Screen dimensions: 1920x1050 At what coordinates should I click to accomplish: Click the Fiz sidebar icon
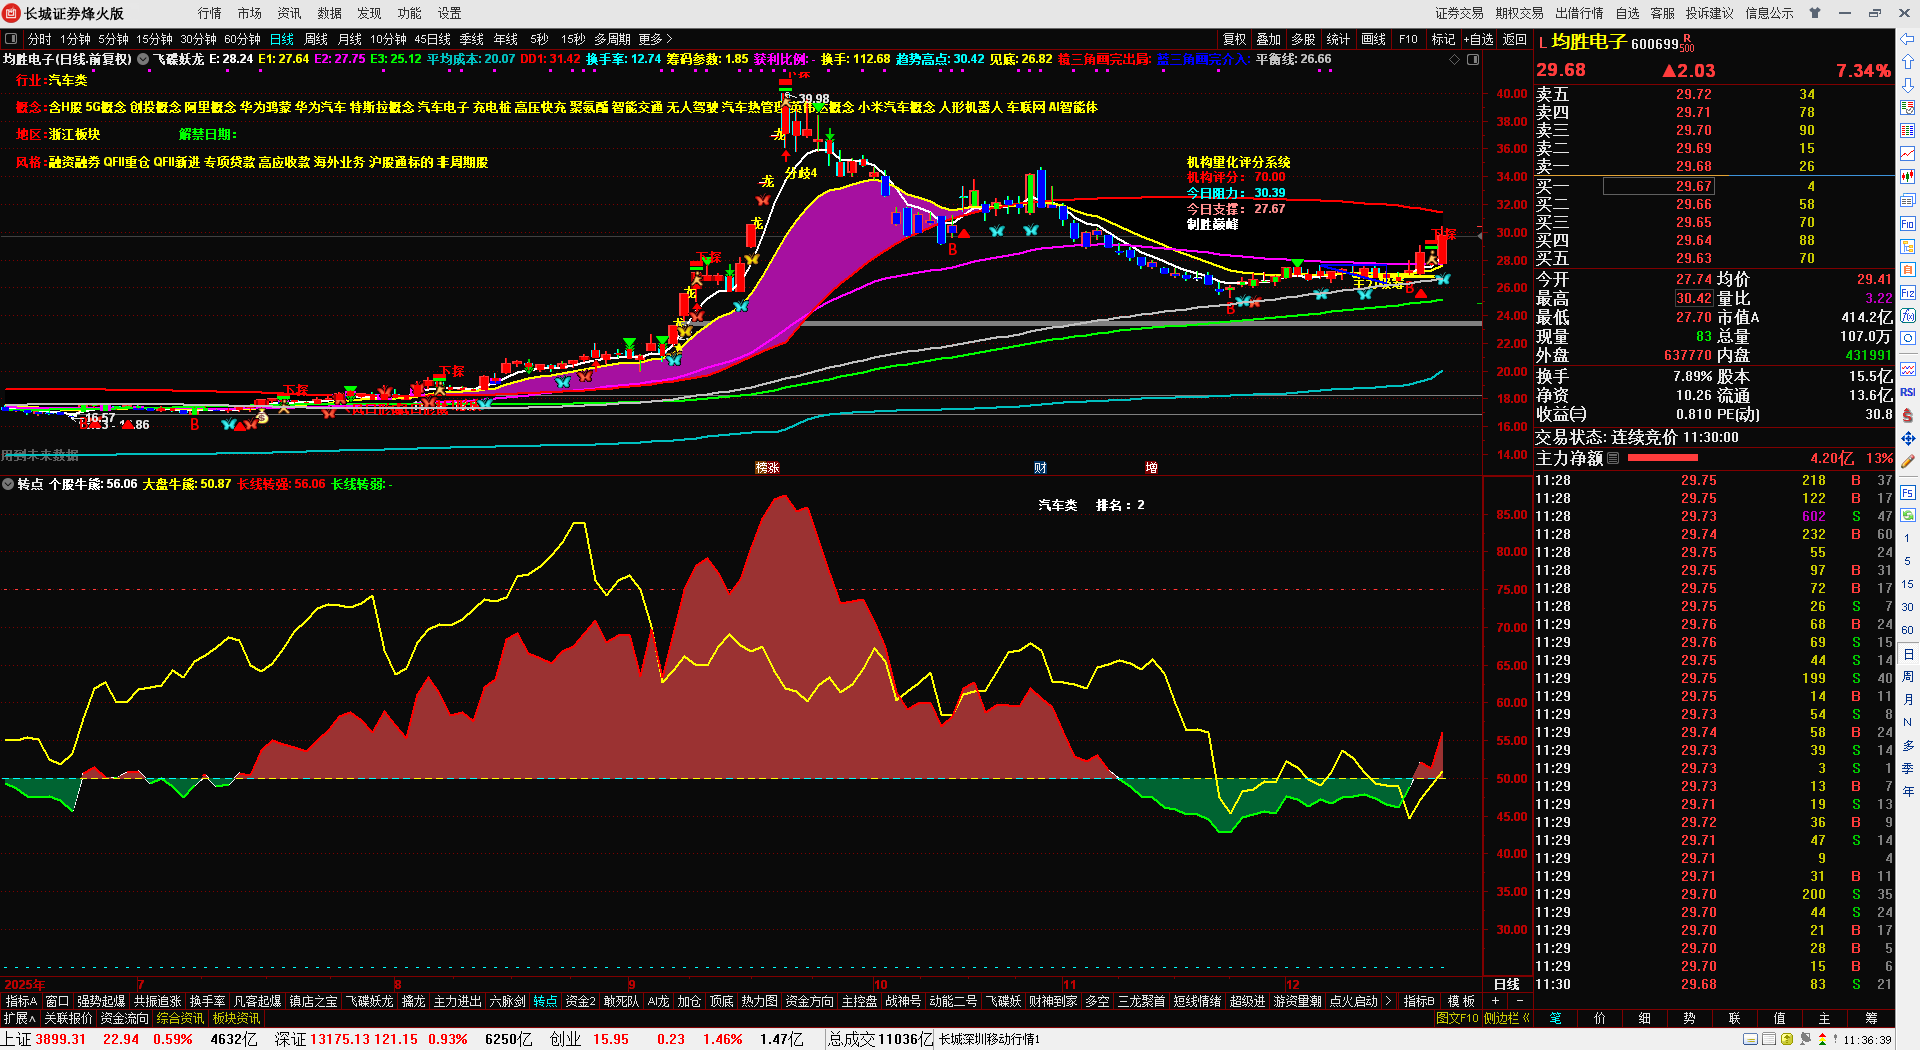click(x=1908, y=294)
